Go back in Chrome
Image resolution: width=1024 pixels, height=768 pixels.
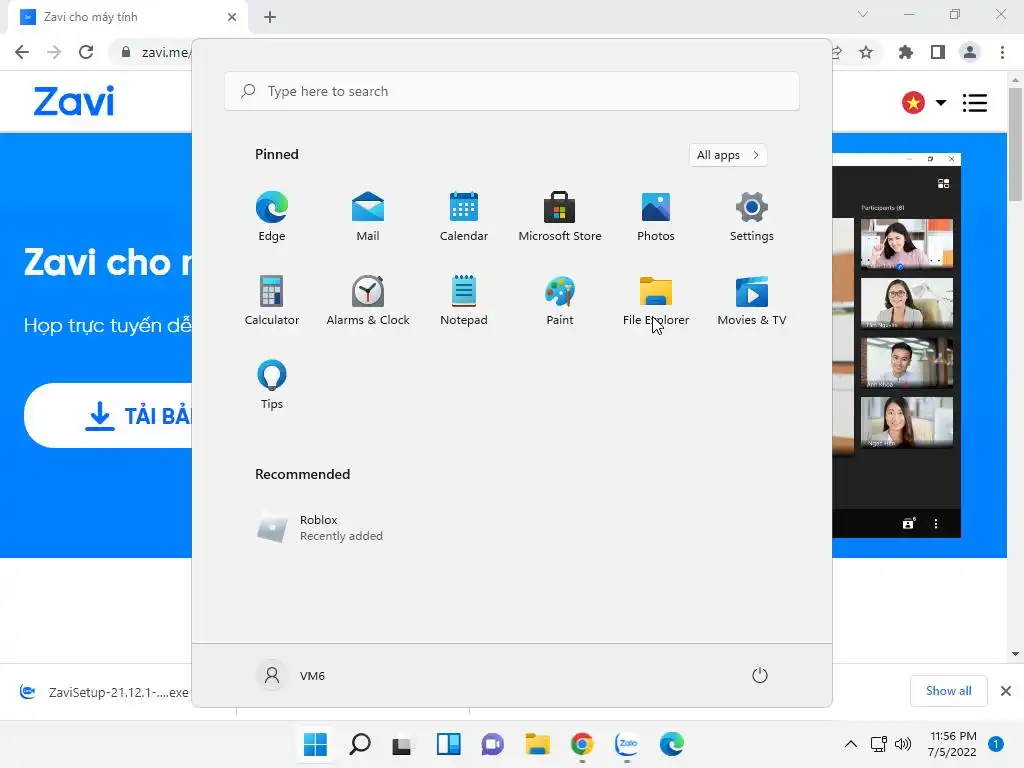[x=22, y=52]
